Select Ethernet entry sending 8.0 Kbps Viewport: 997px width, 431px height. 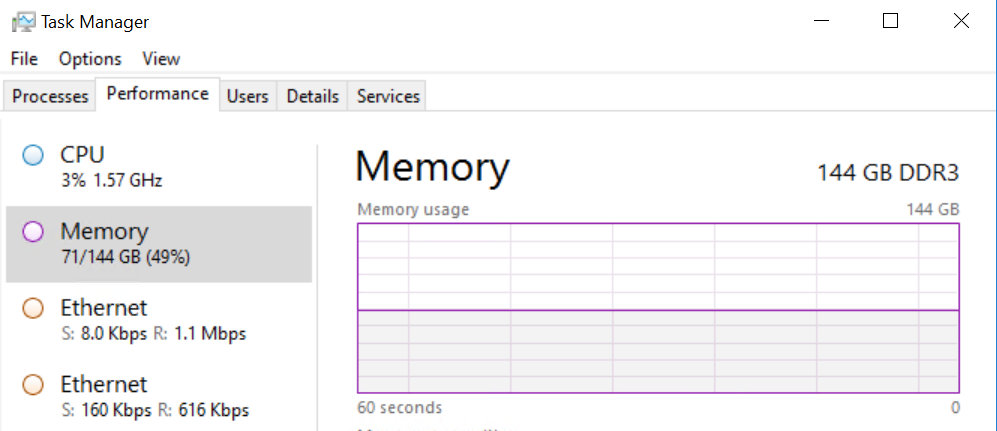click(160, 320)
